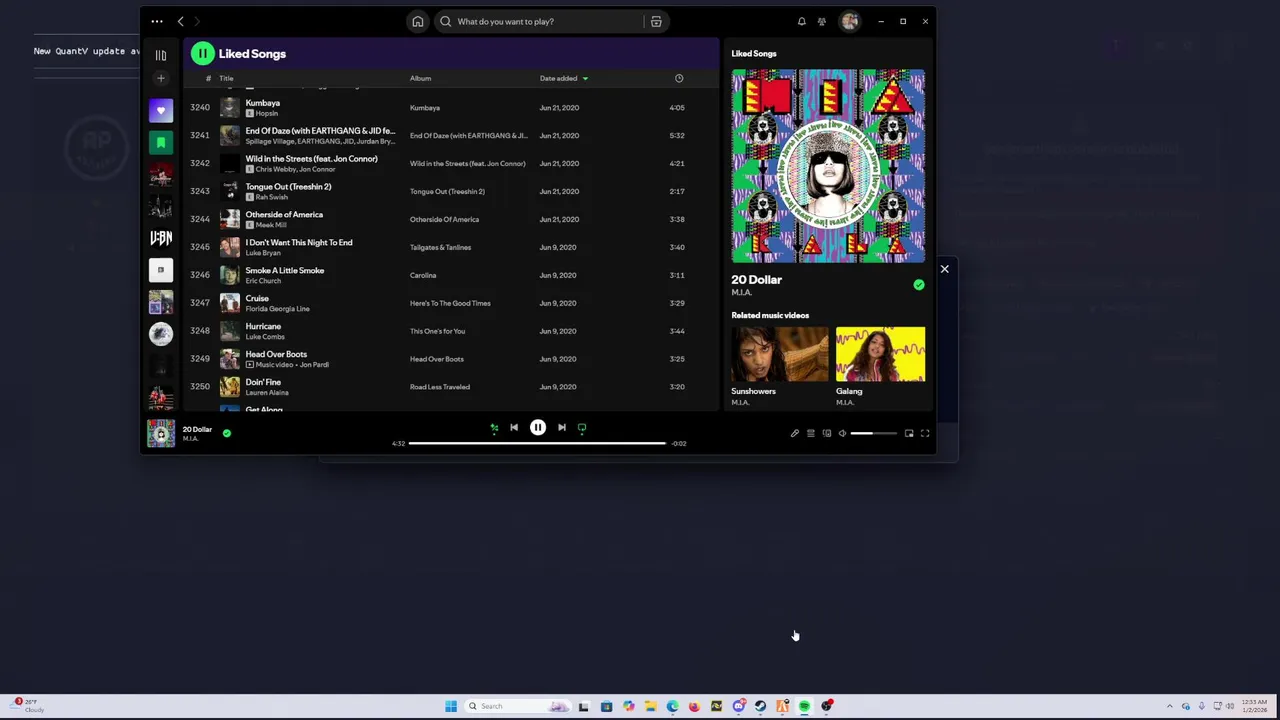Open album link 'Road Less Traveled'
Viewport: 1280px width, 720px height.
pyautogui.click(x=440, y=387)
